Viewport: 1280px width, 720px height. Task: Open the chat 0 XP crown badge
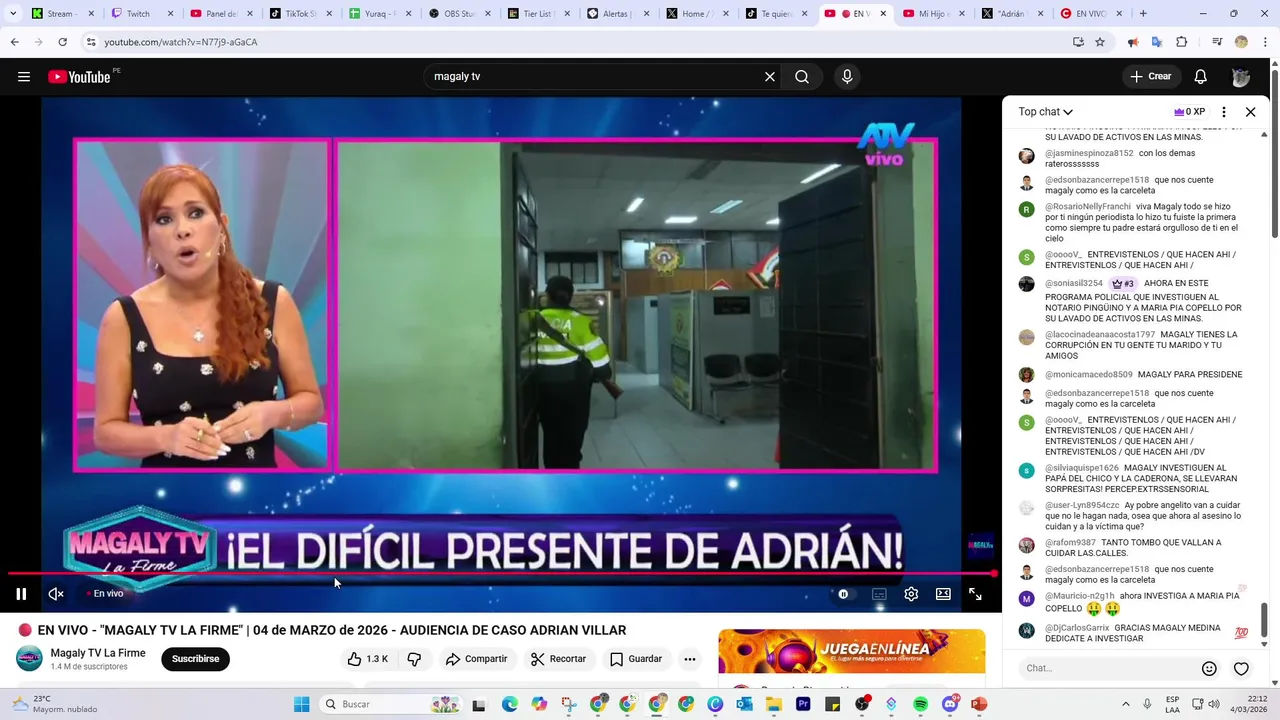point(1189,112)
